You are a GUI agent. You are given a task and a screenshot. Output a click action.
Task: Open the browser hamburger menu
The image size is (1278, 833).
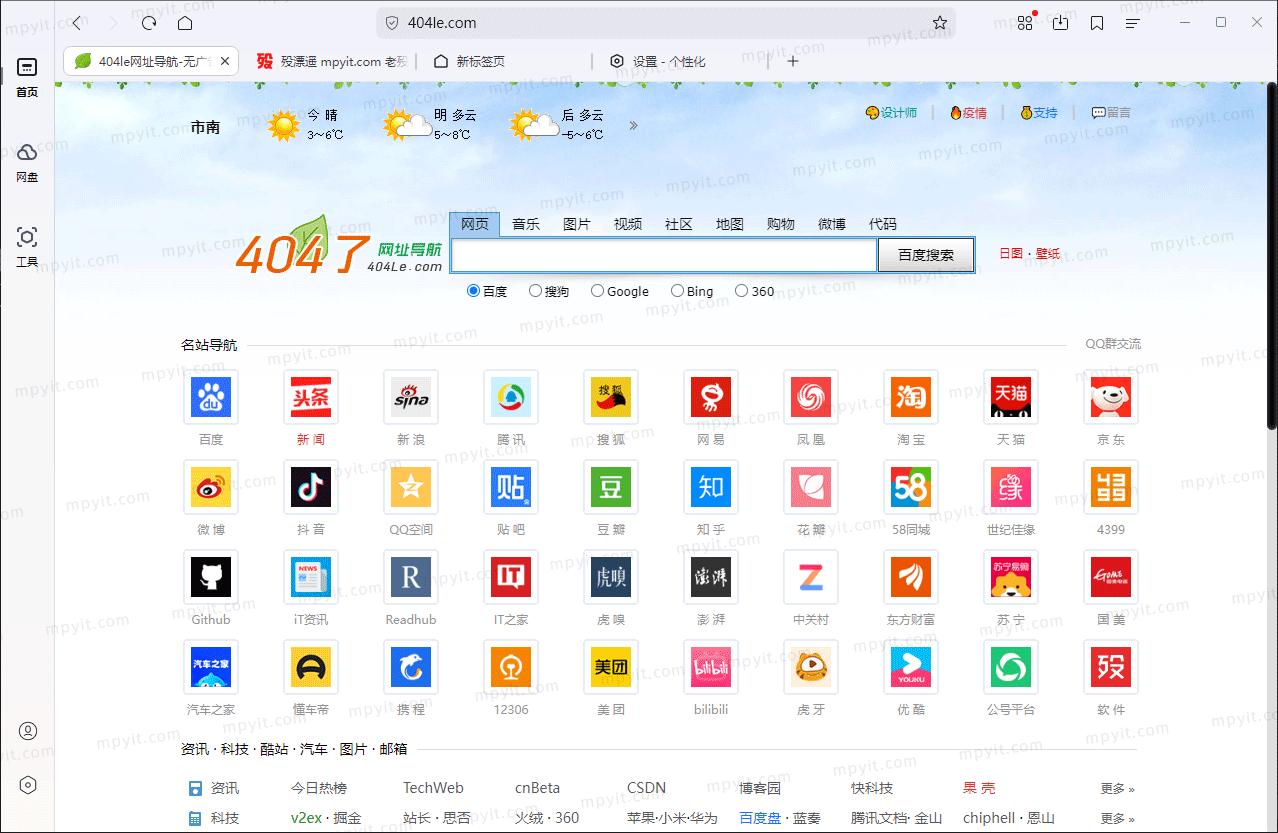[x=1133, y=22]
